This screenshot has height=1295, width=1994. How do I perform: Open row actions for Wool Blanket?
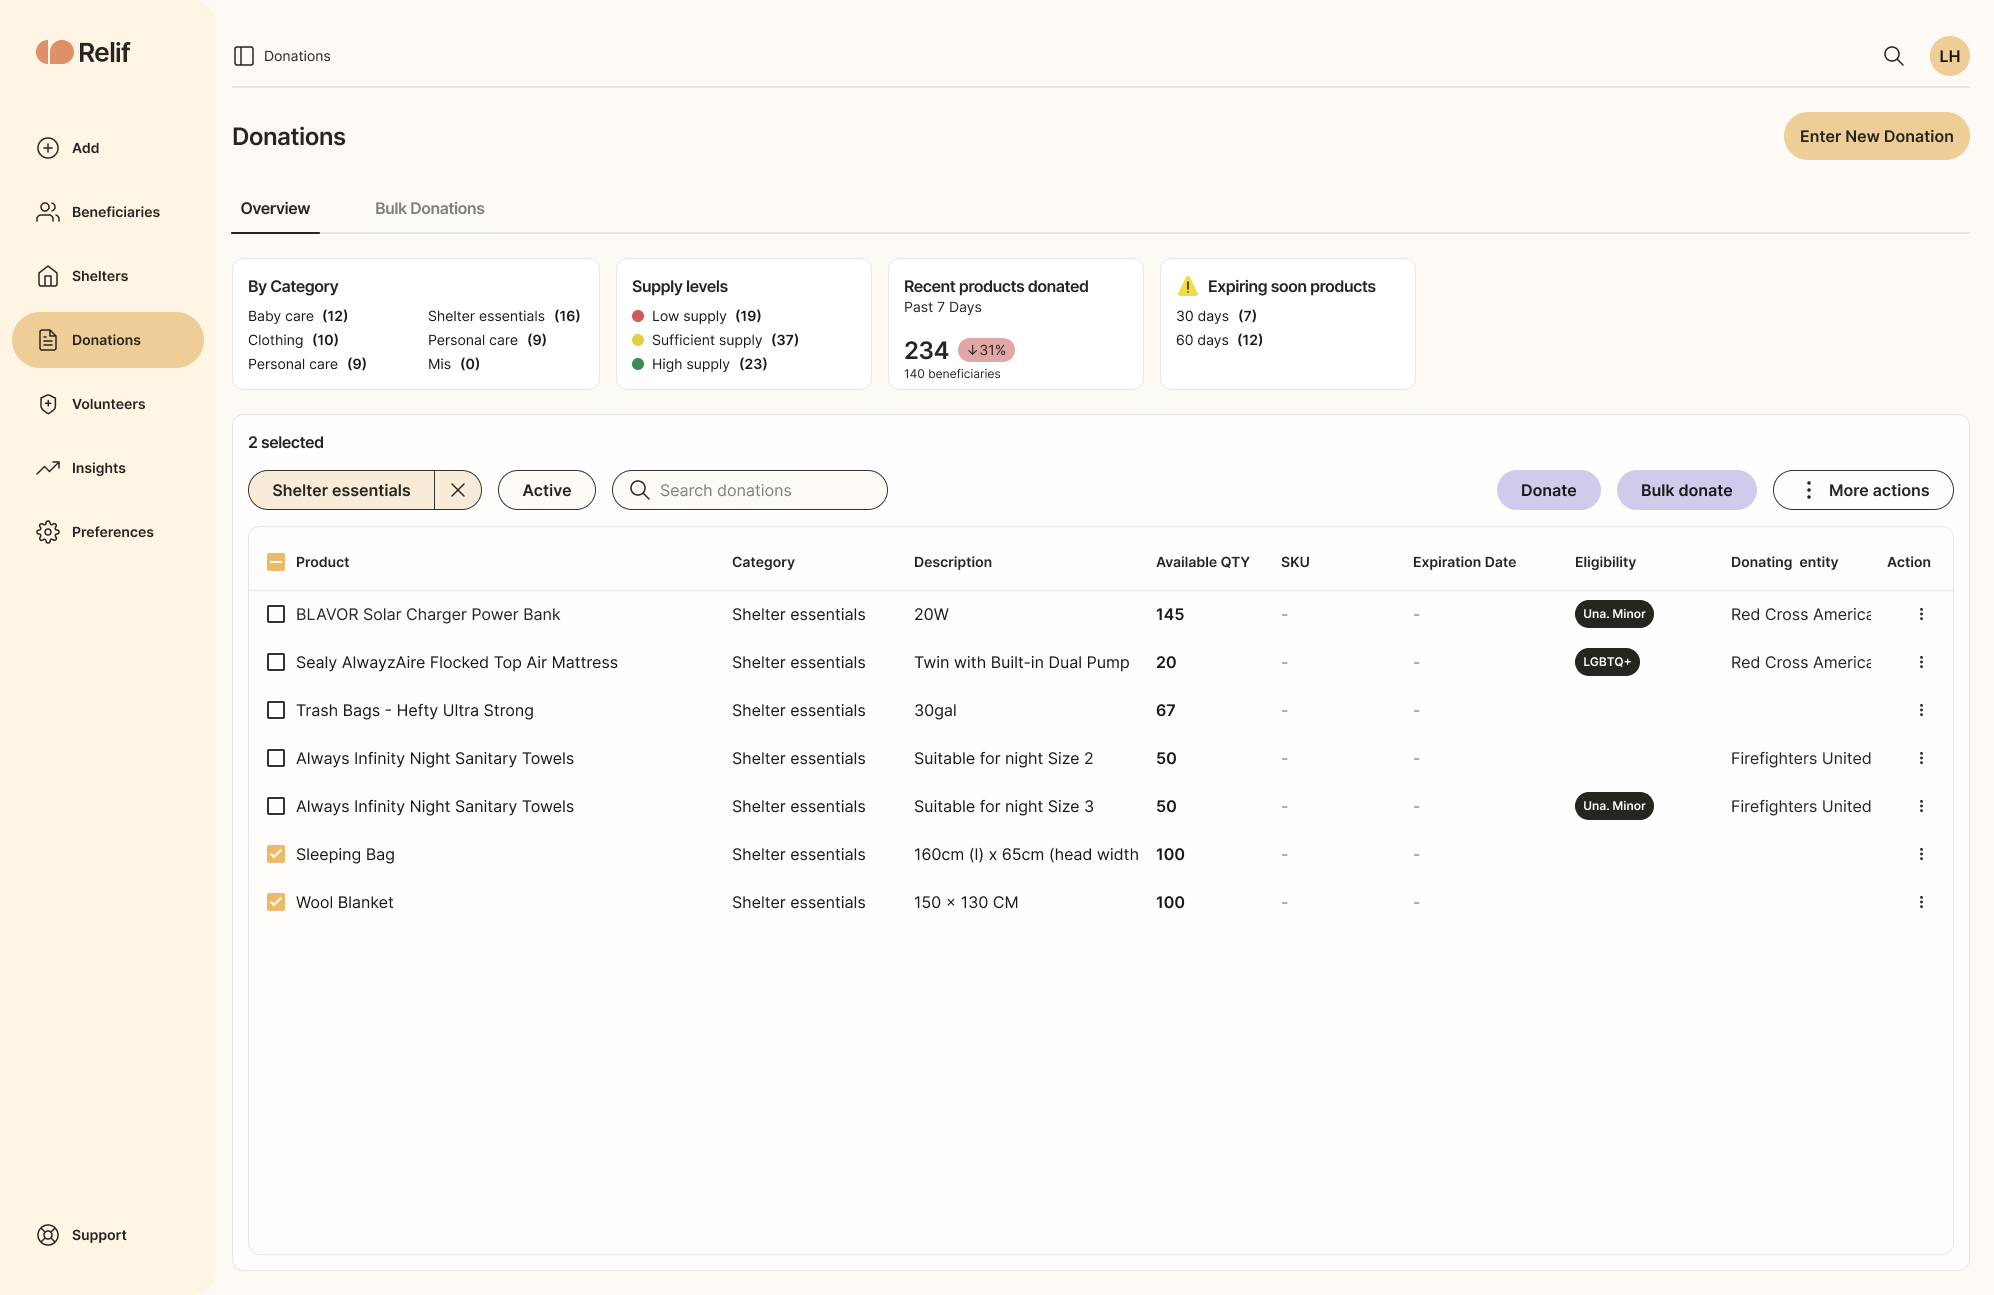pos(1921,902)
